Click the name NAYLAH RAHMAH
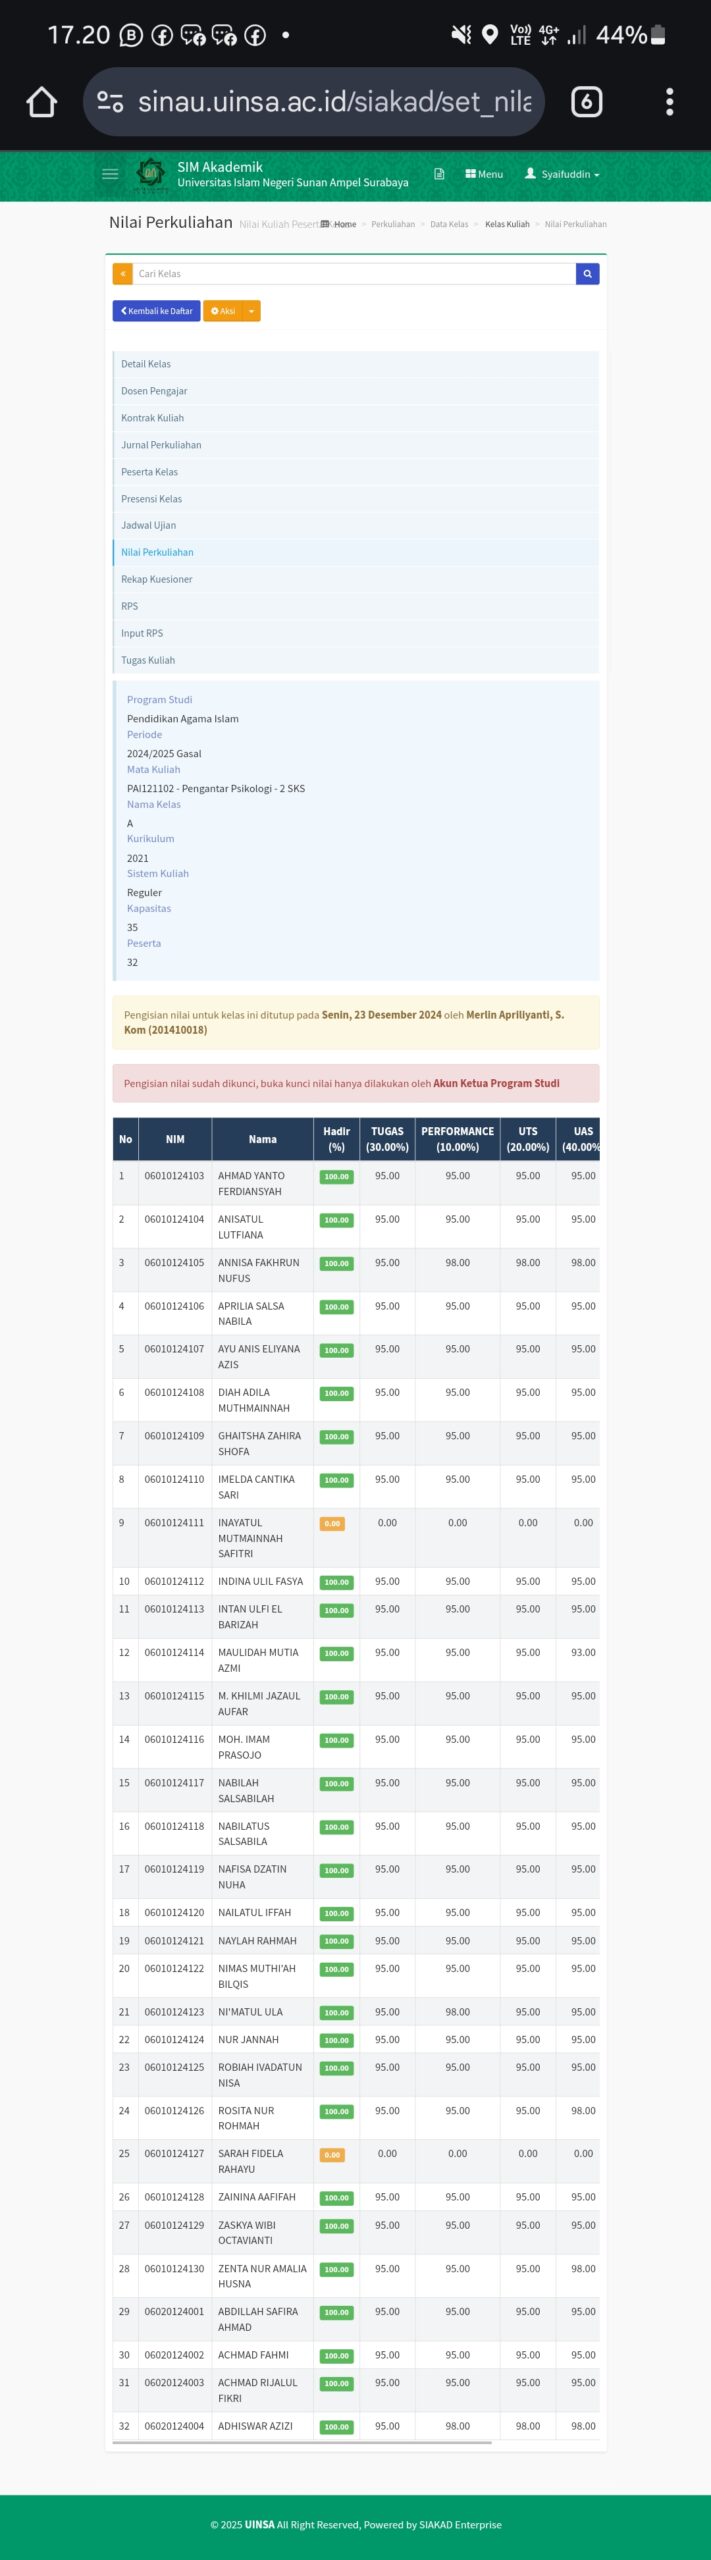Viewport: 711px width, 2560px height. 258,1941
